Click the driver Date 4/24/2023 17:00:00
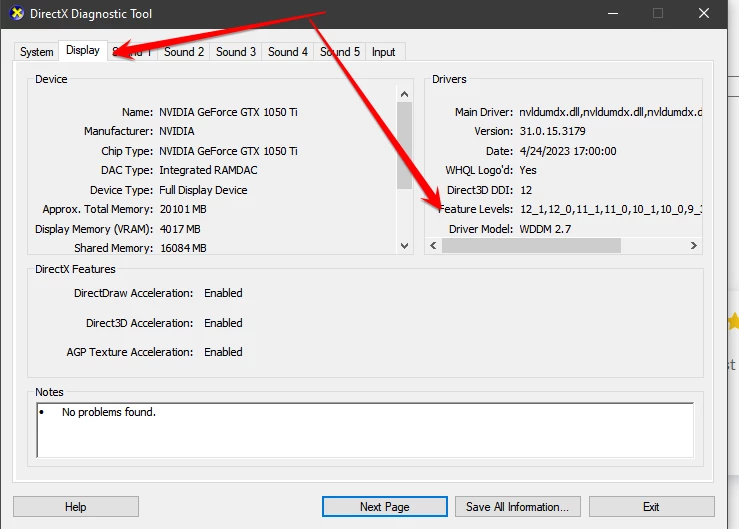Image resolution: width=739 pixels, height=529 pixels. (x=568, y=151)
